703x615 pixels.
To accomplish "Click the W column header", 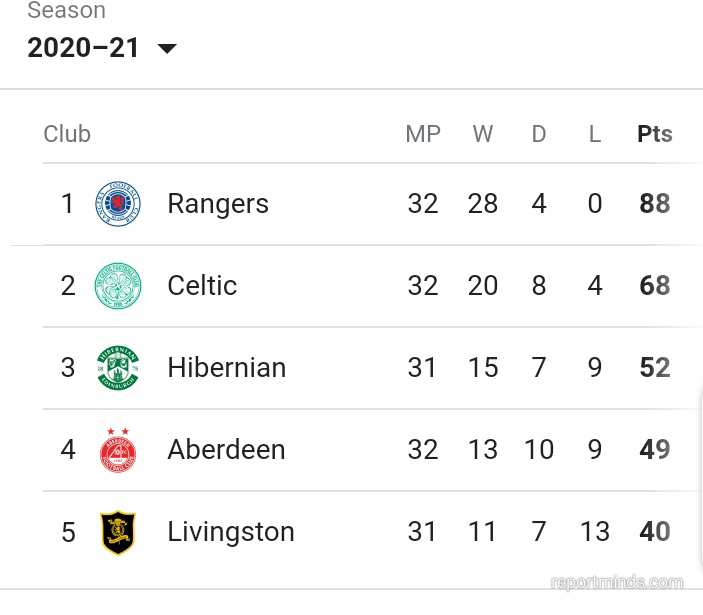I will [x=483, y=134].
